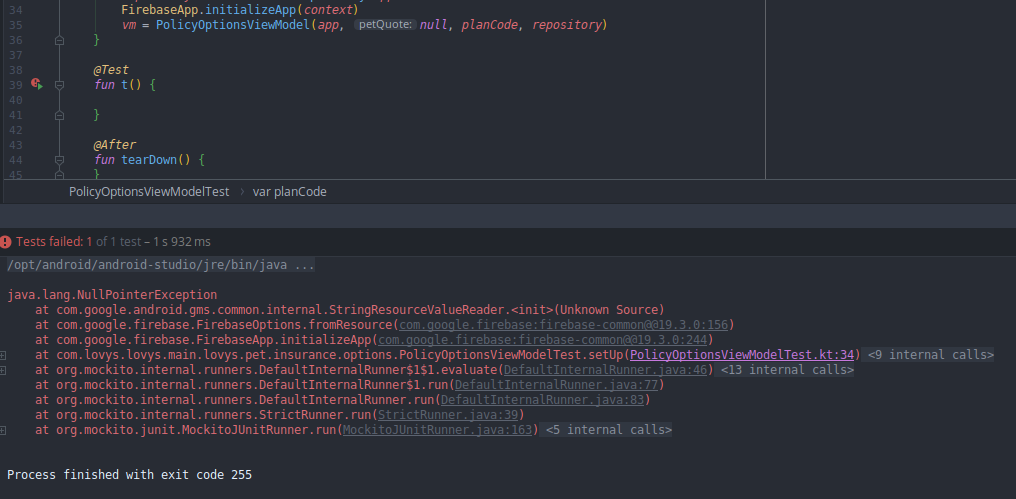Image resolution: width=1016 pixels, height=499 pixels.
Task: Open the DefaultInternalRunner.java:77 link
Action: coord(556,385)
